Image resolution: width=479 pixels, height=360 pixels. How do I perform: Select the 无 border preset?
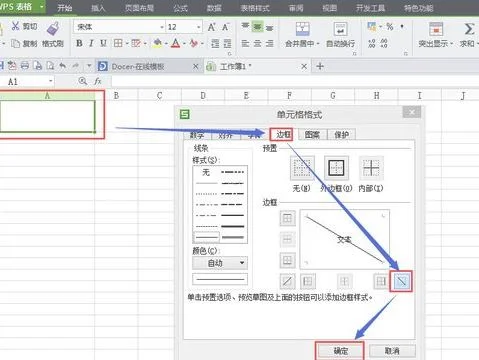click(302, 168)
